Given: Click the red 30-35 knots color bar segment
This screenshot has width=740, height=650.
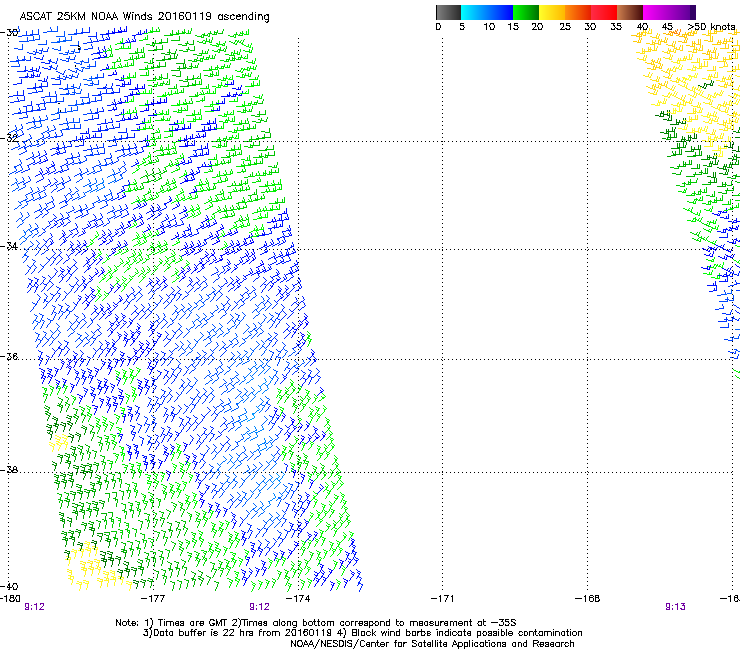Looking at the screenshot, I should click(x=604, y=12).
